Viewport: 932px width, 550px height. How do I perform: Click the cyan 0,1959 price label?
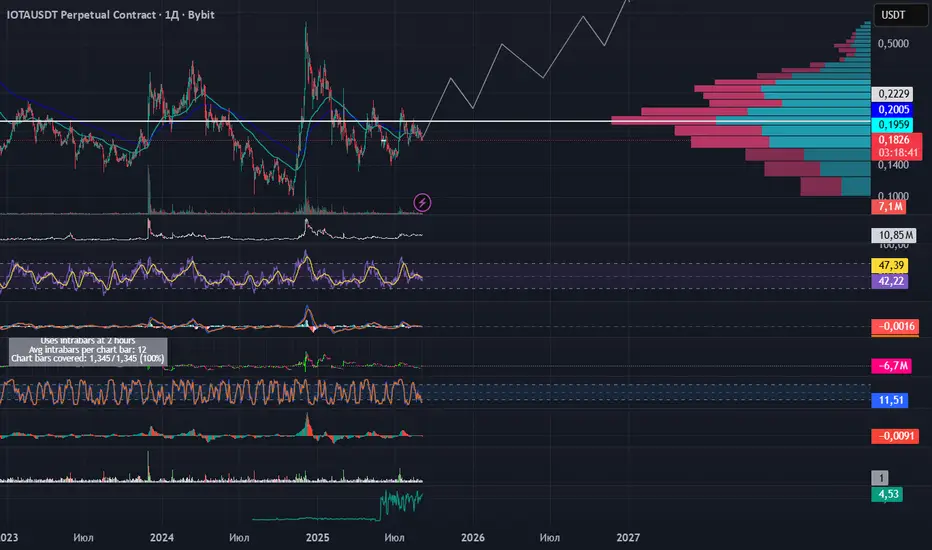[893, 125]
